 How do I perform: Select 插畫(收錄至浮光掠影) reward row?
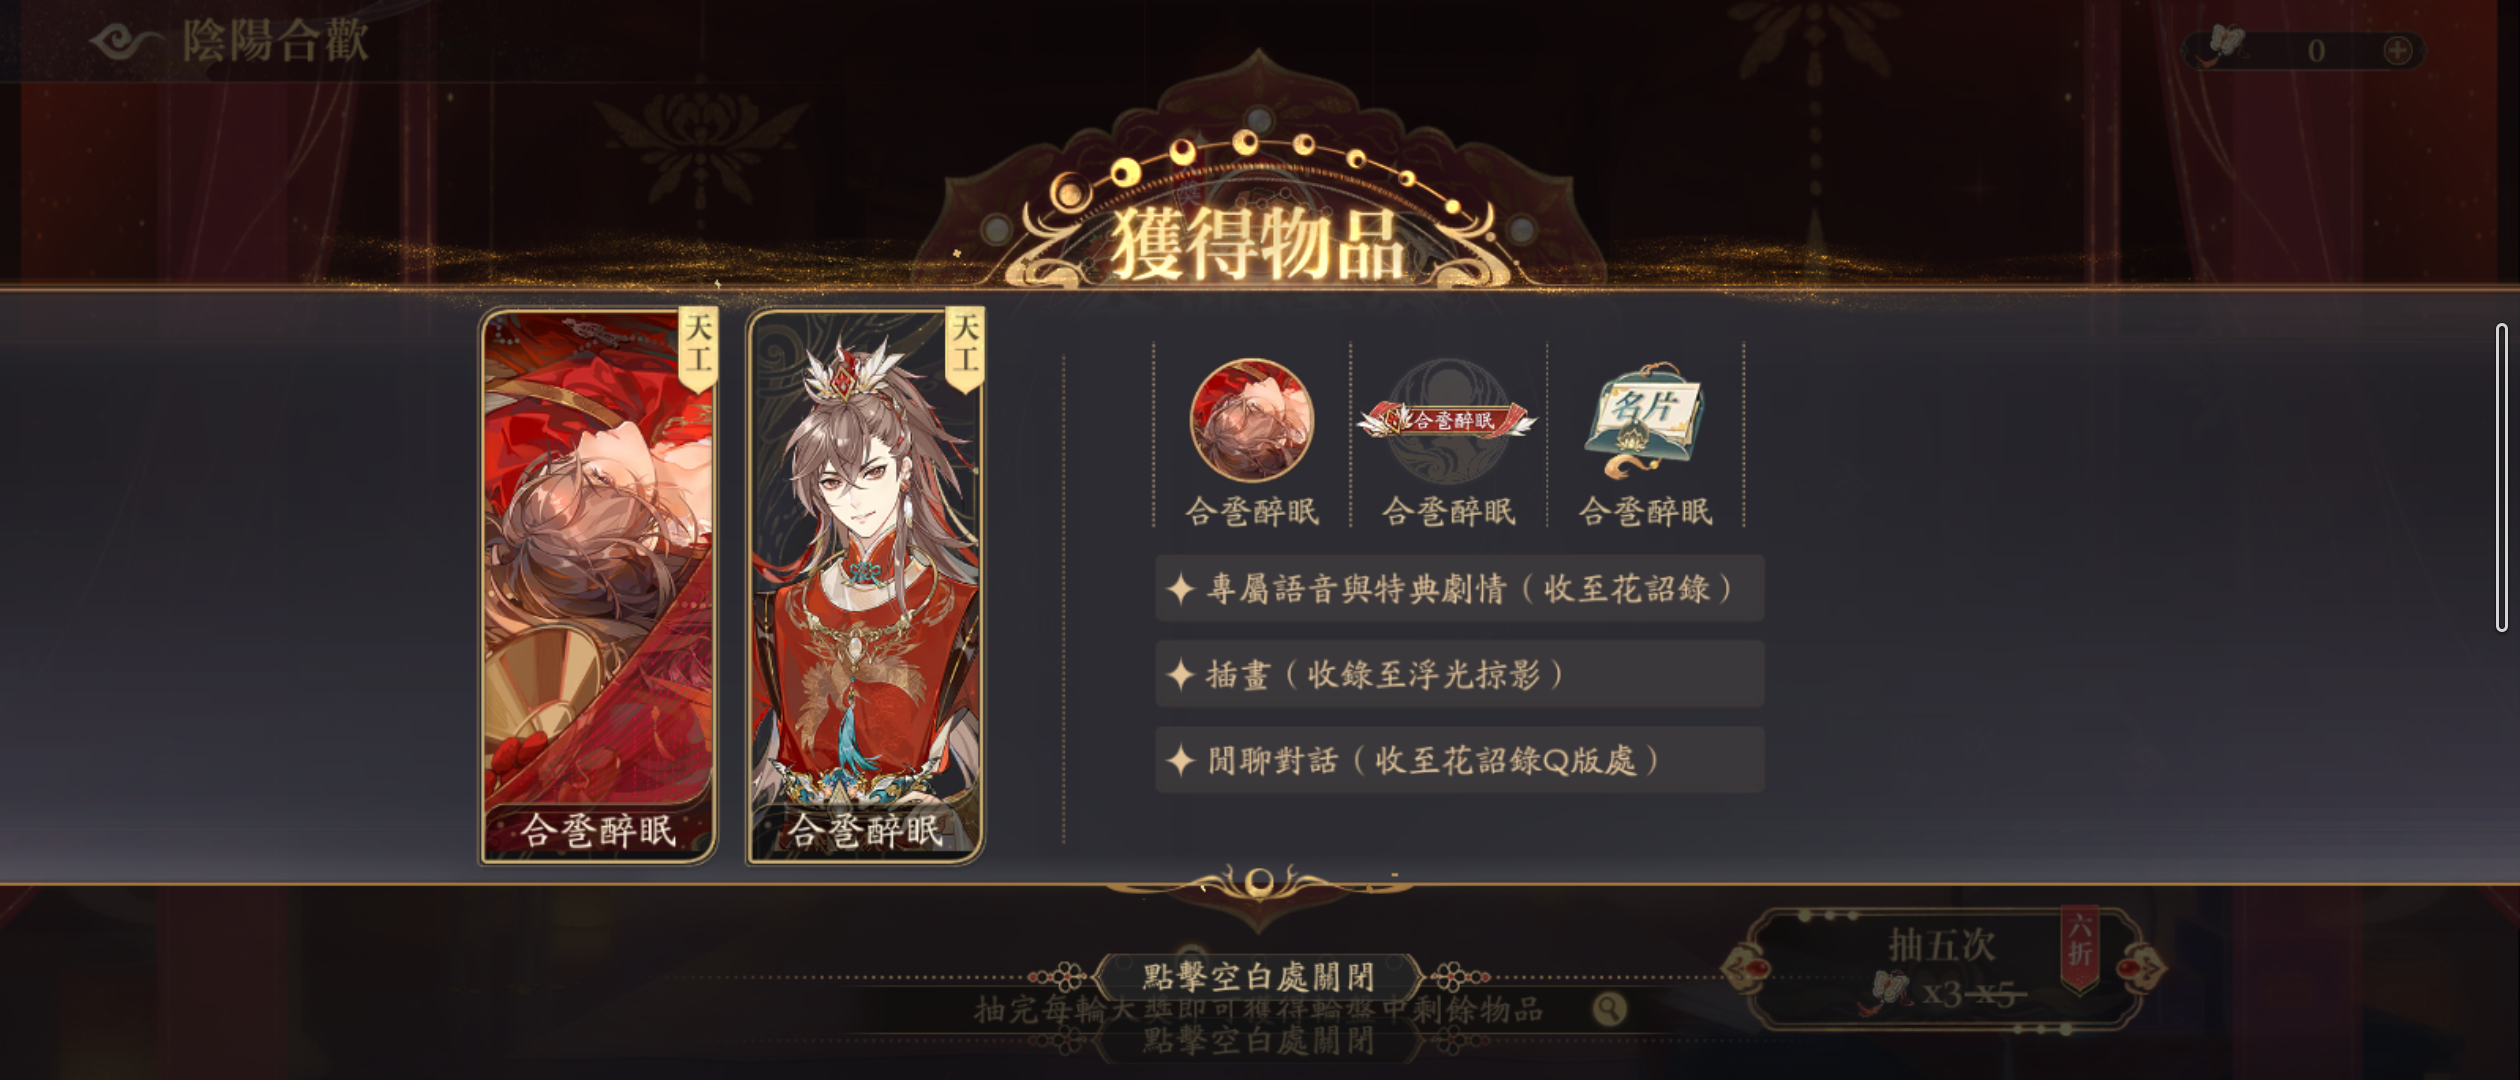click(x=1459, y=674)
